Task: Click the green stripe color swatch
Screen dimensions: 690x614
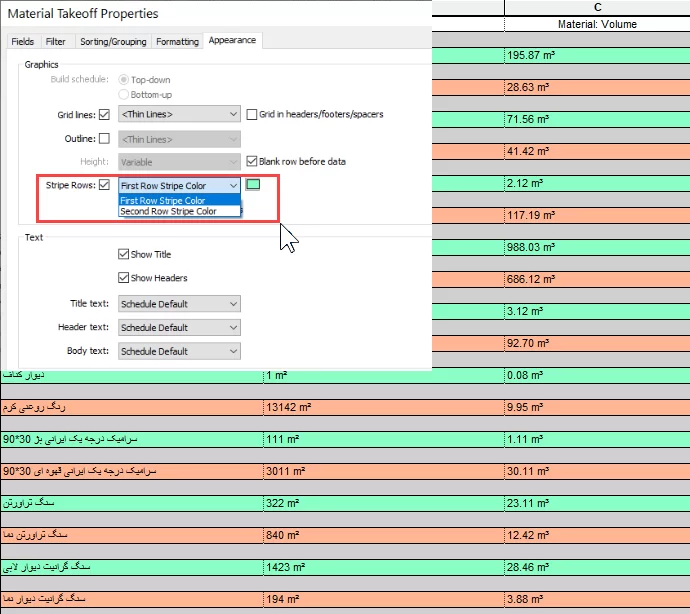Action: (x=253, y=184)
